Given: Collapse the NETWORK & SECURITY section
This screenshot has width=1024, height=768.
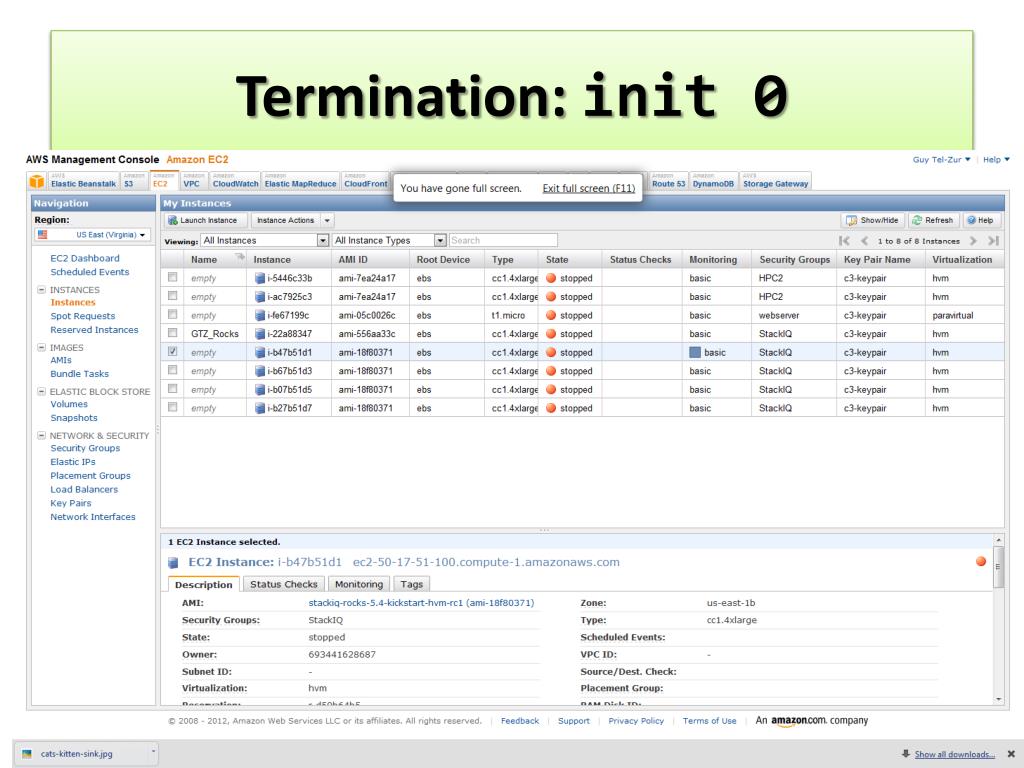Looking at the screenshot, I should coord(41,435).
